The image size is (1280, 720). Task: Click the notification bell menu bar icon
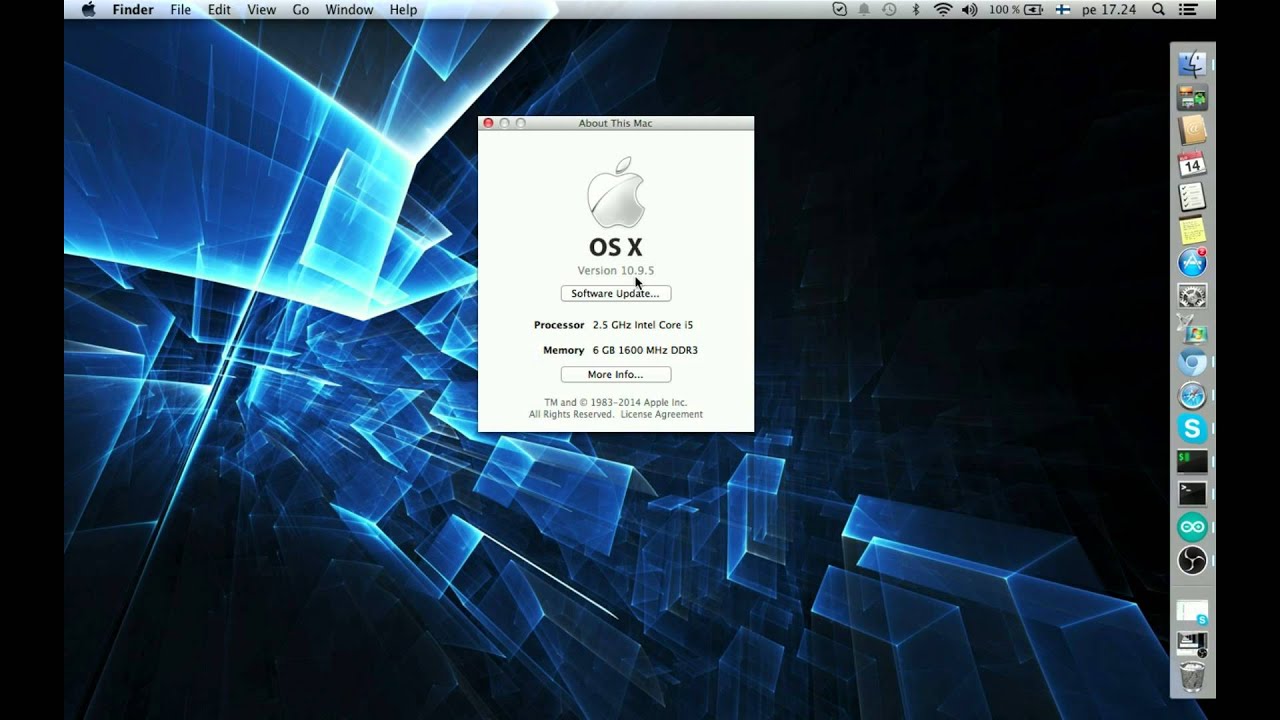[864, 9]
